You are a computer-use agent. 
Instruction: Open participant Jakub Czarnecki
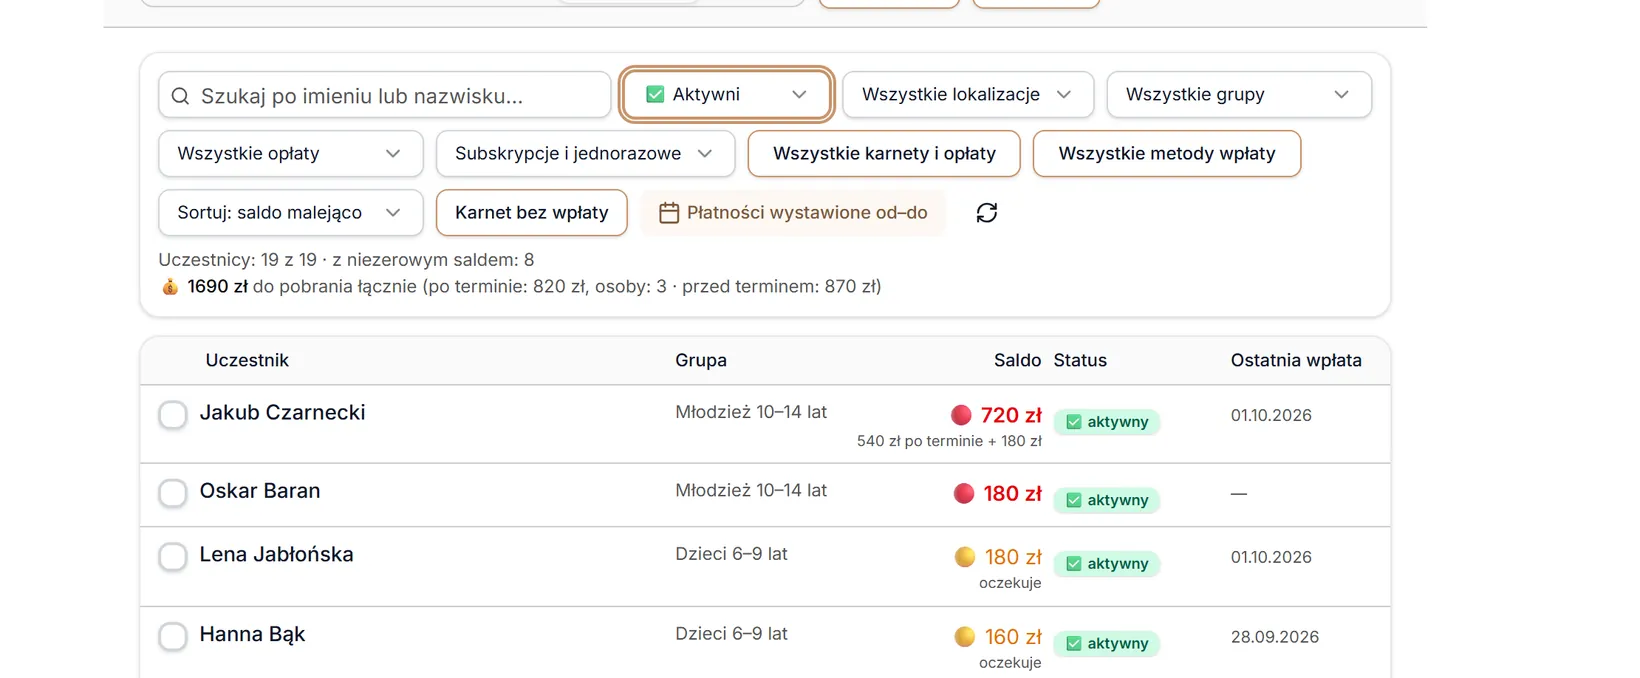tap(282, 412)
